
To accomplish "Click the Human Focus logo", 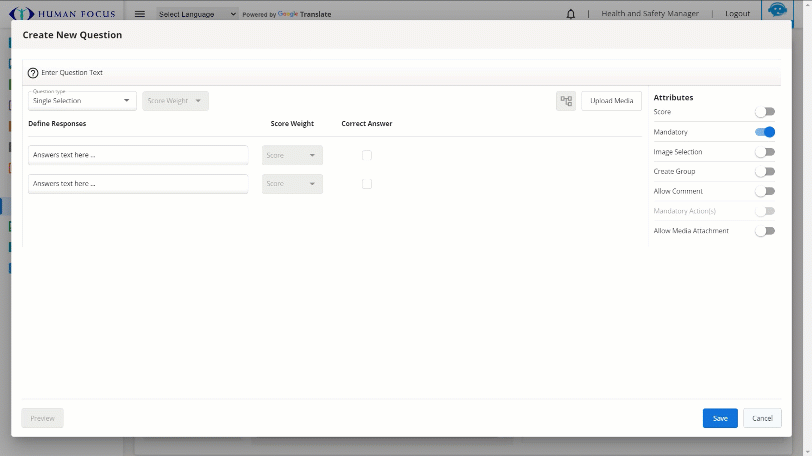I will (65, 14).
